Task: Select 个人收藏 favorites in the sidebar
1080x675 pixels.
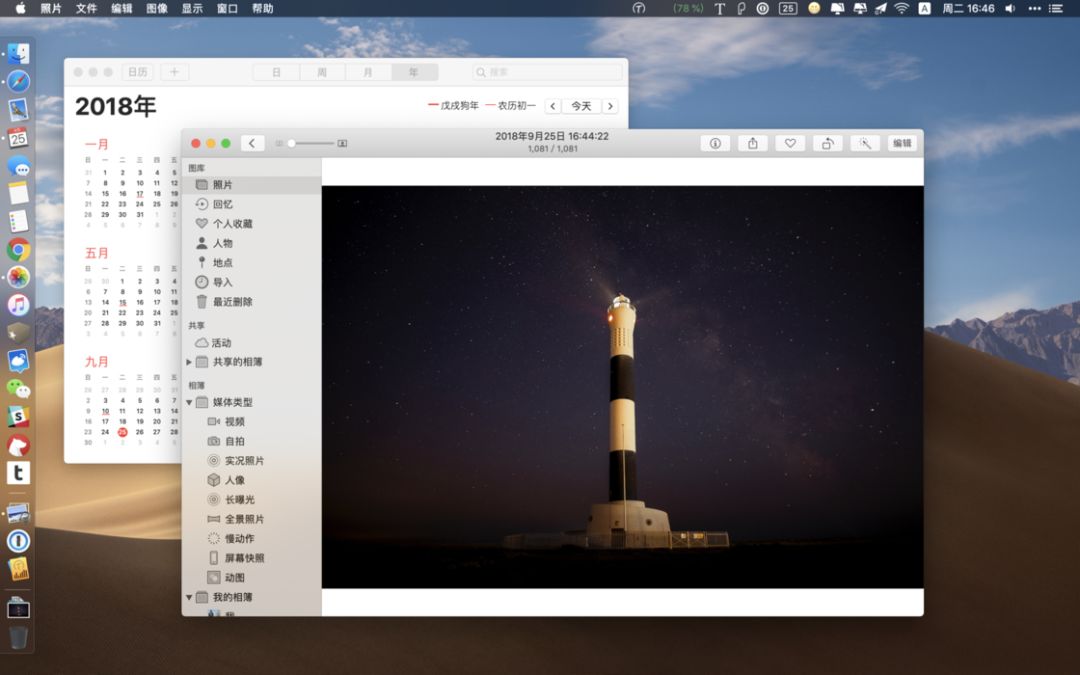Action: pyautogui.click(x=232, y=224)
